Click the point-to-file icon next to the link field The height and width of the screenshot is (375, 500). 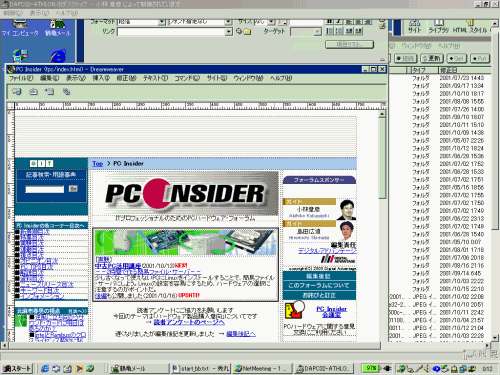coord(239,31)
